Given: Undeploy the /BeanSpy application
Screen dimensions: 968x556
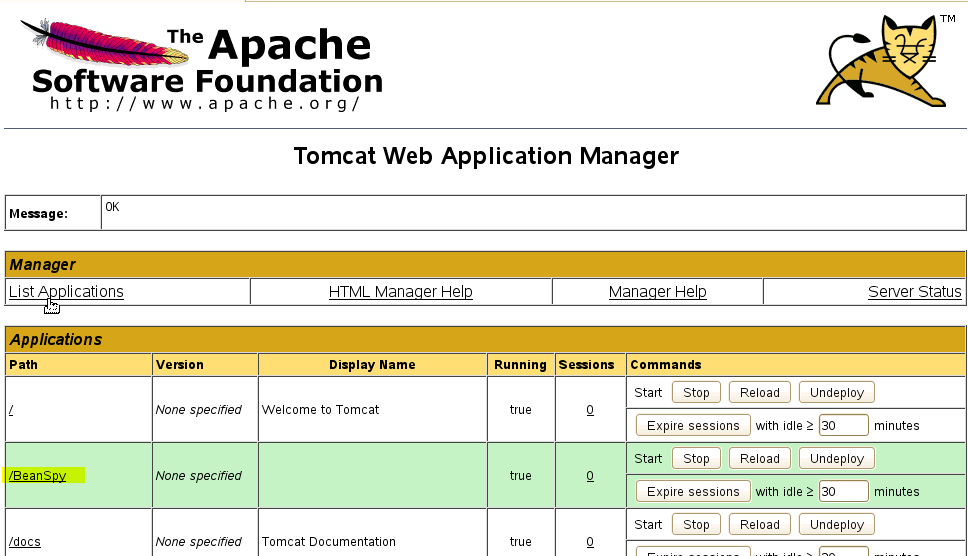Looking at the screenshot, I should coord(837,458).
